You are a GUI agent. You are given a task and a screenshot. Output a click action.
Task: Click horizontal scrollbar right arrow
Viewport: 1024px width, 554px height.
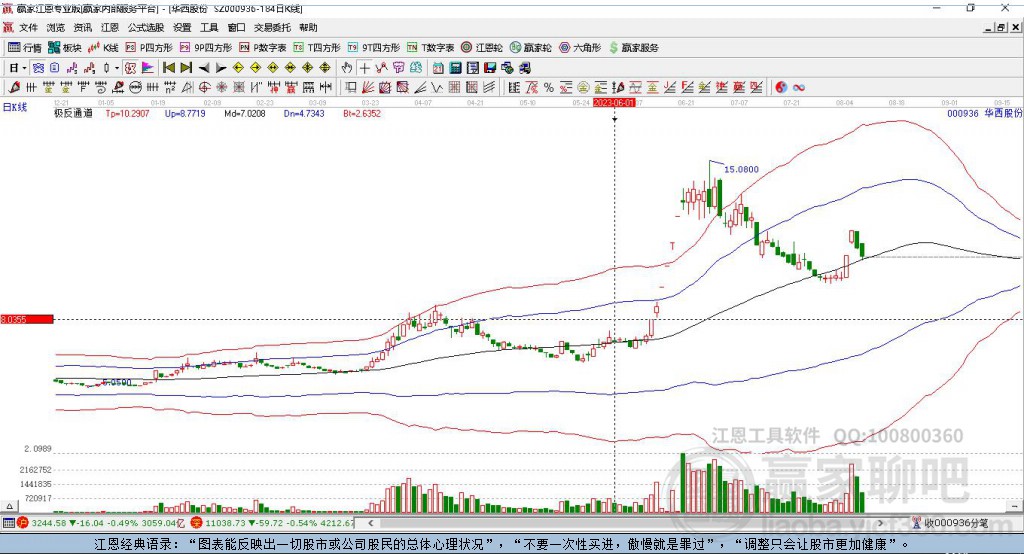point(880,523)
